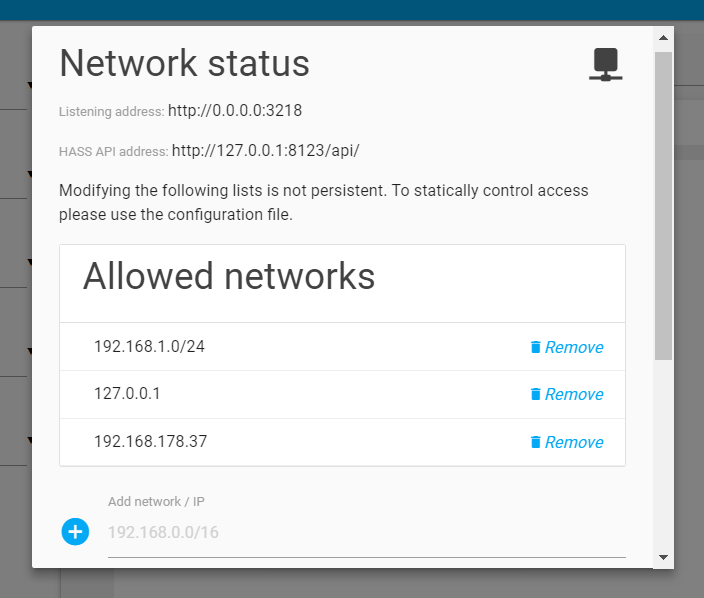Dismiss dialog by clicking dimmed background below
Viewport: 704px width, 598px height.
pos(359,584)
